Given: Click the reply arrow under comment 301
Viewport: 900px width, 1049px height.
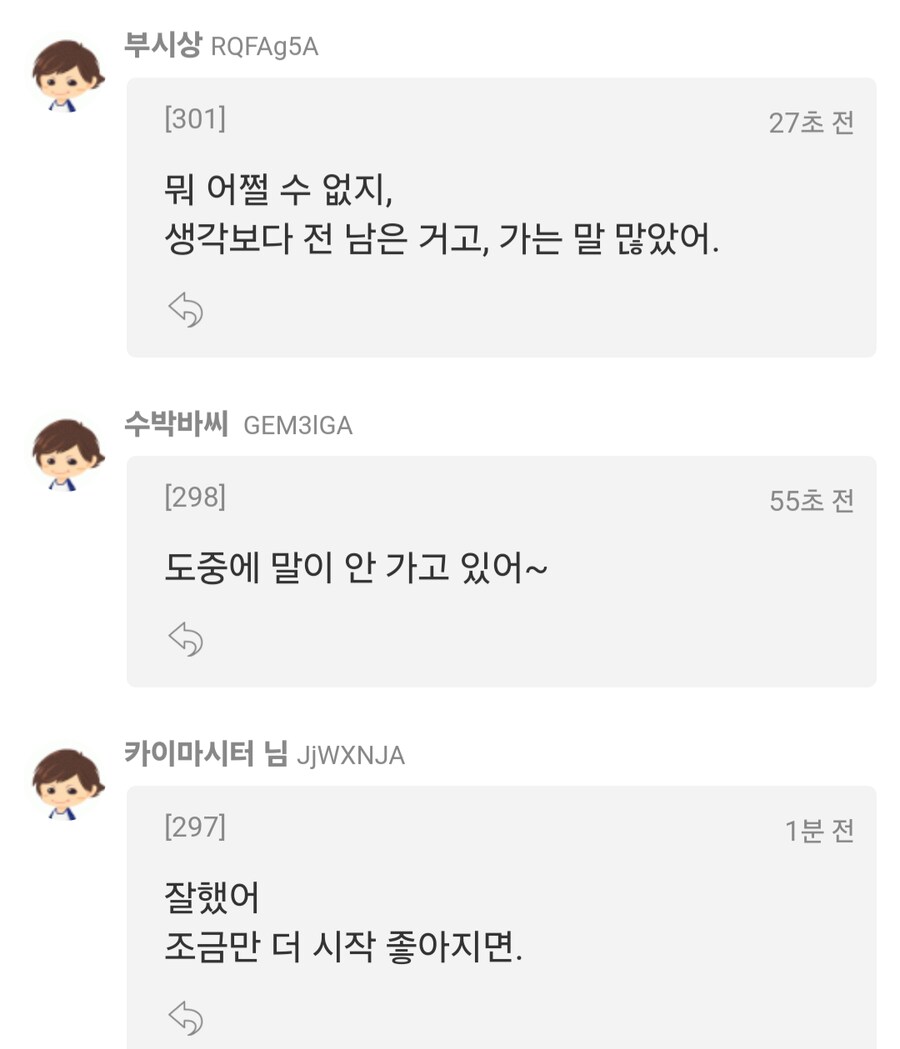Looking at the screenshot, I should [186, 310].
